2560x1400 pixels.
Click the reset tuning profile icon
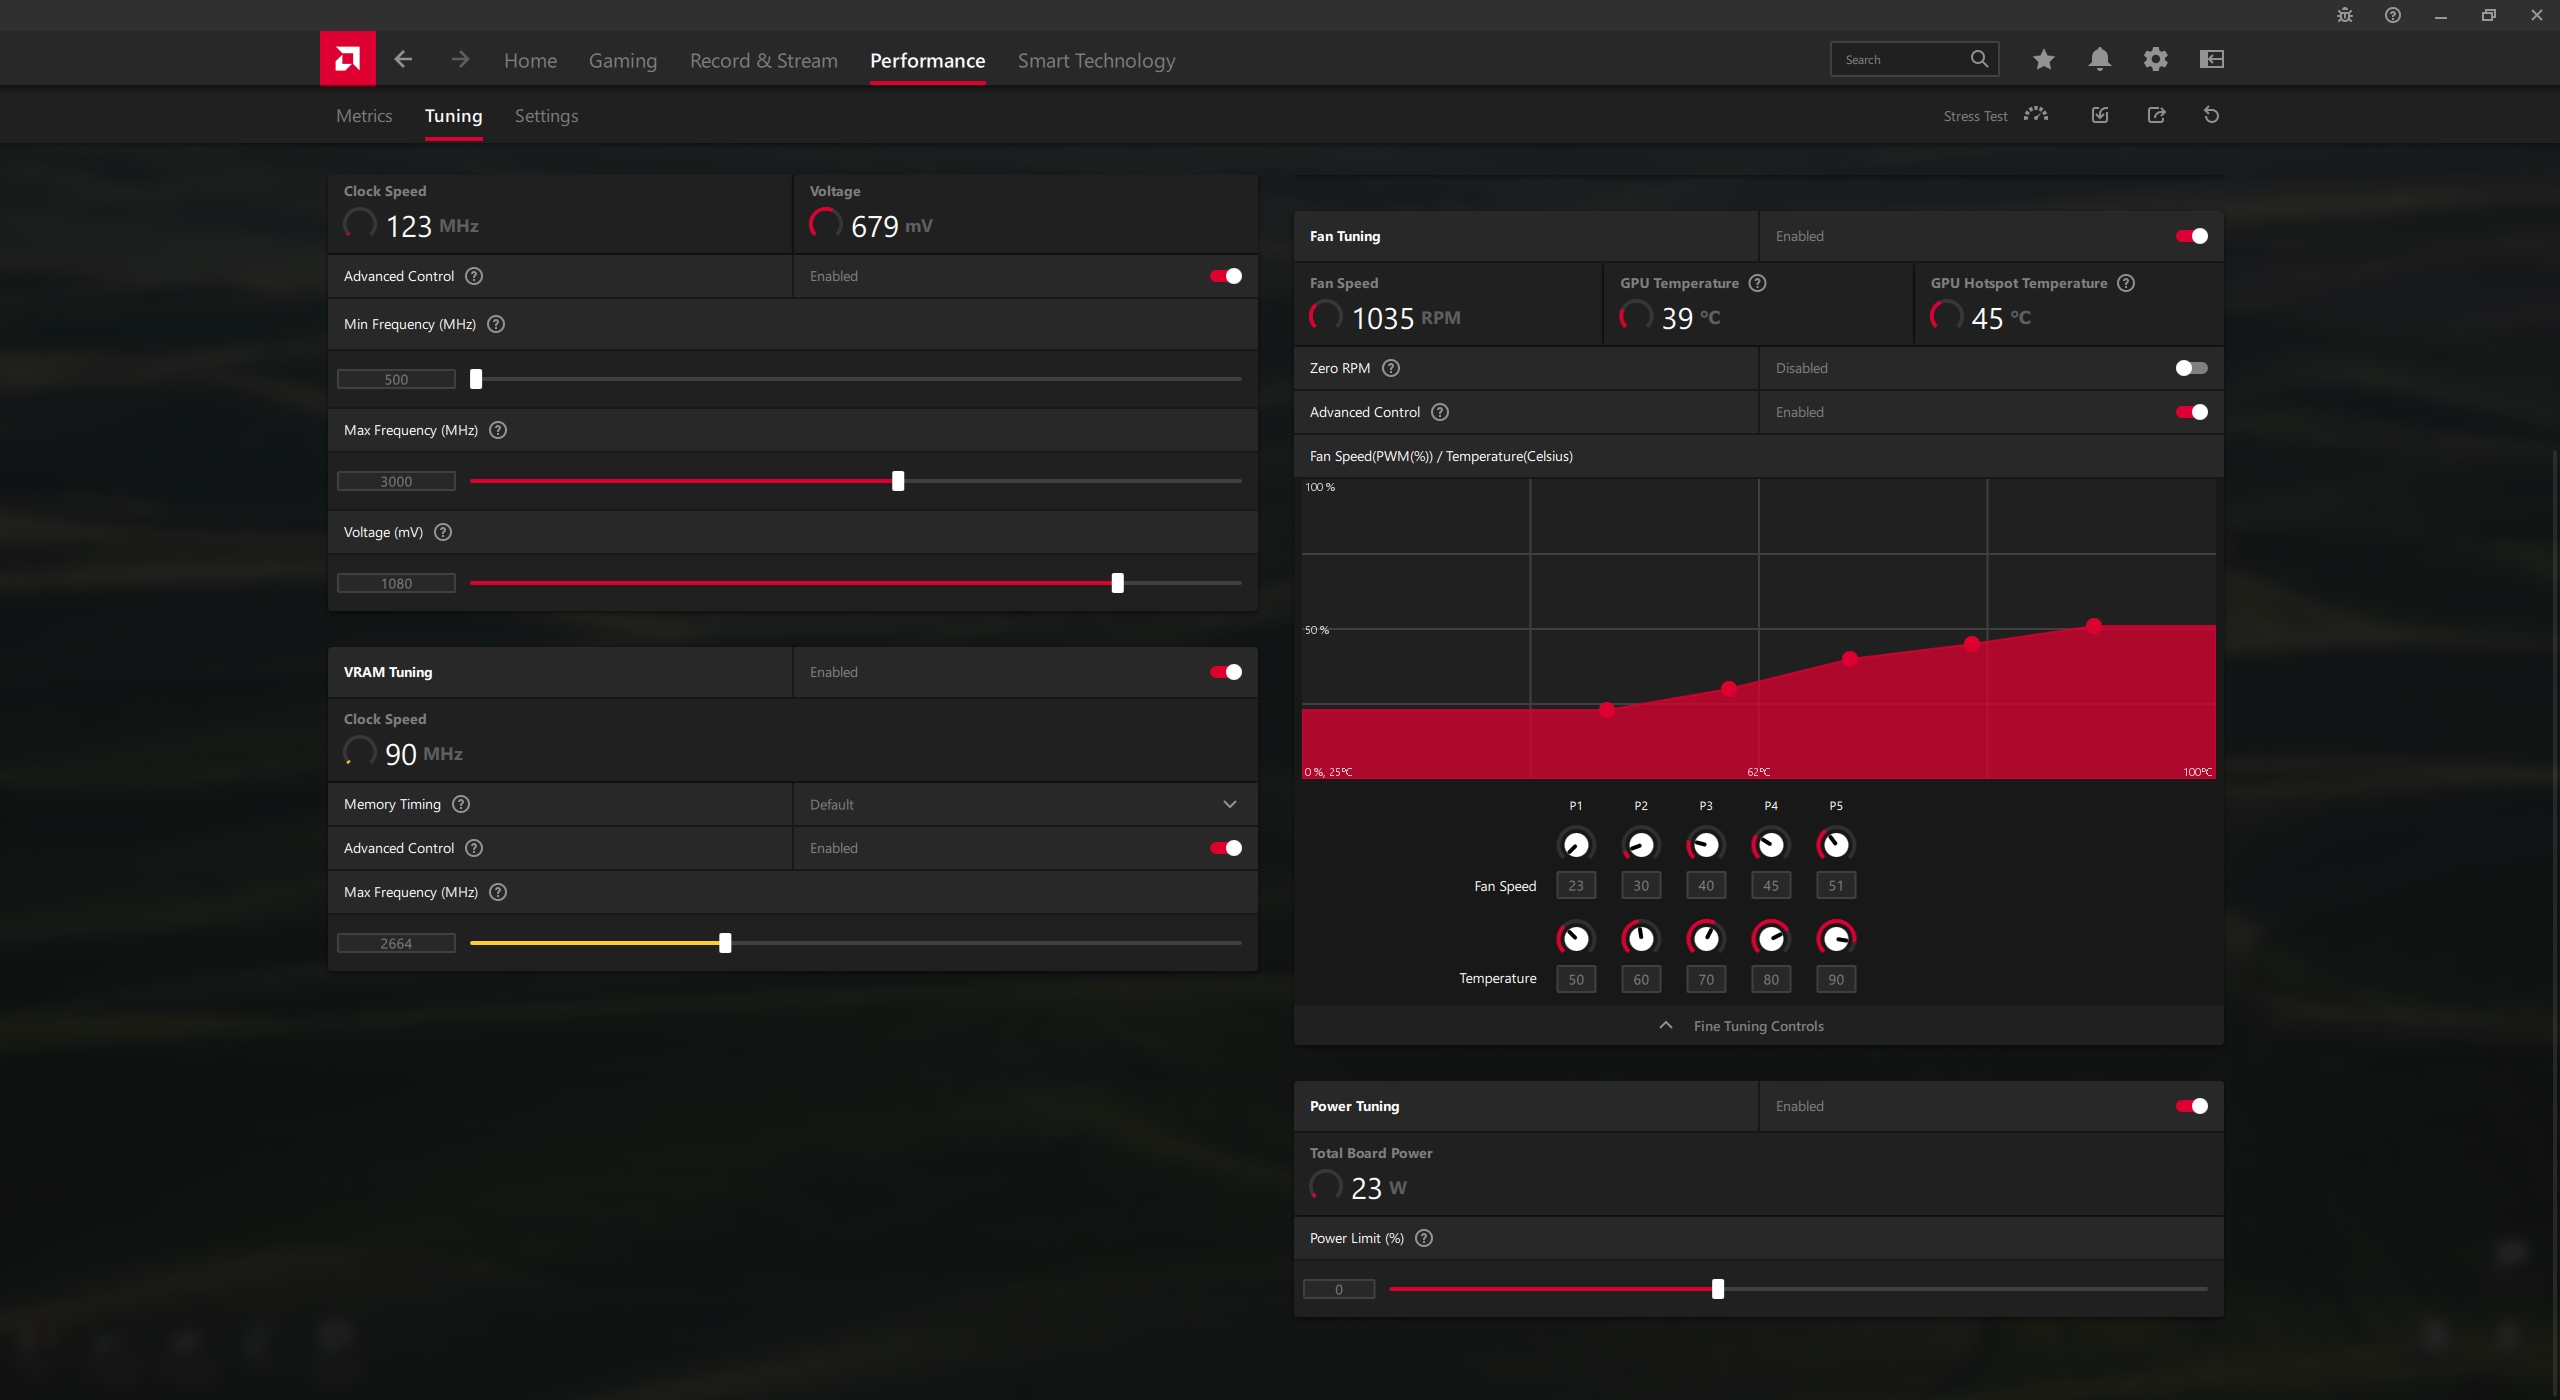2211,115
